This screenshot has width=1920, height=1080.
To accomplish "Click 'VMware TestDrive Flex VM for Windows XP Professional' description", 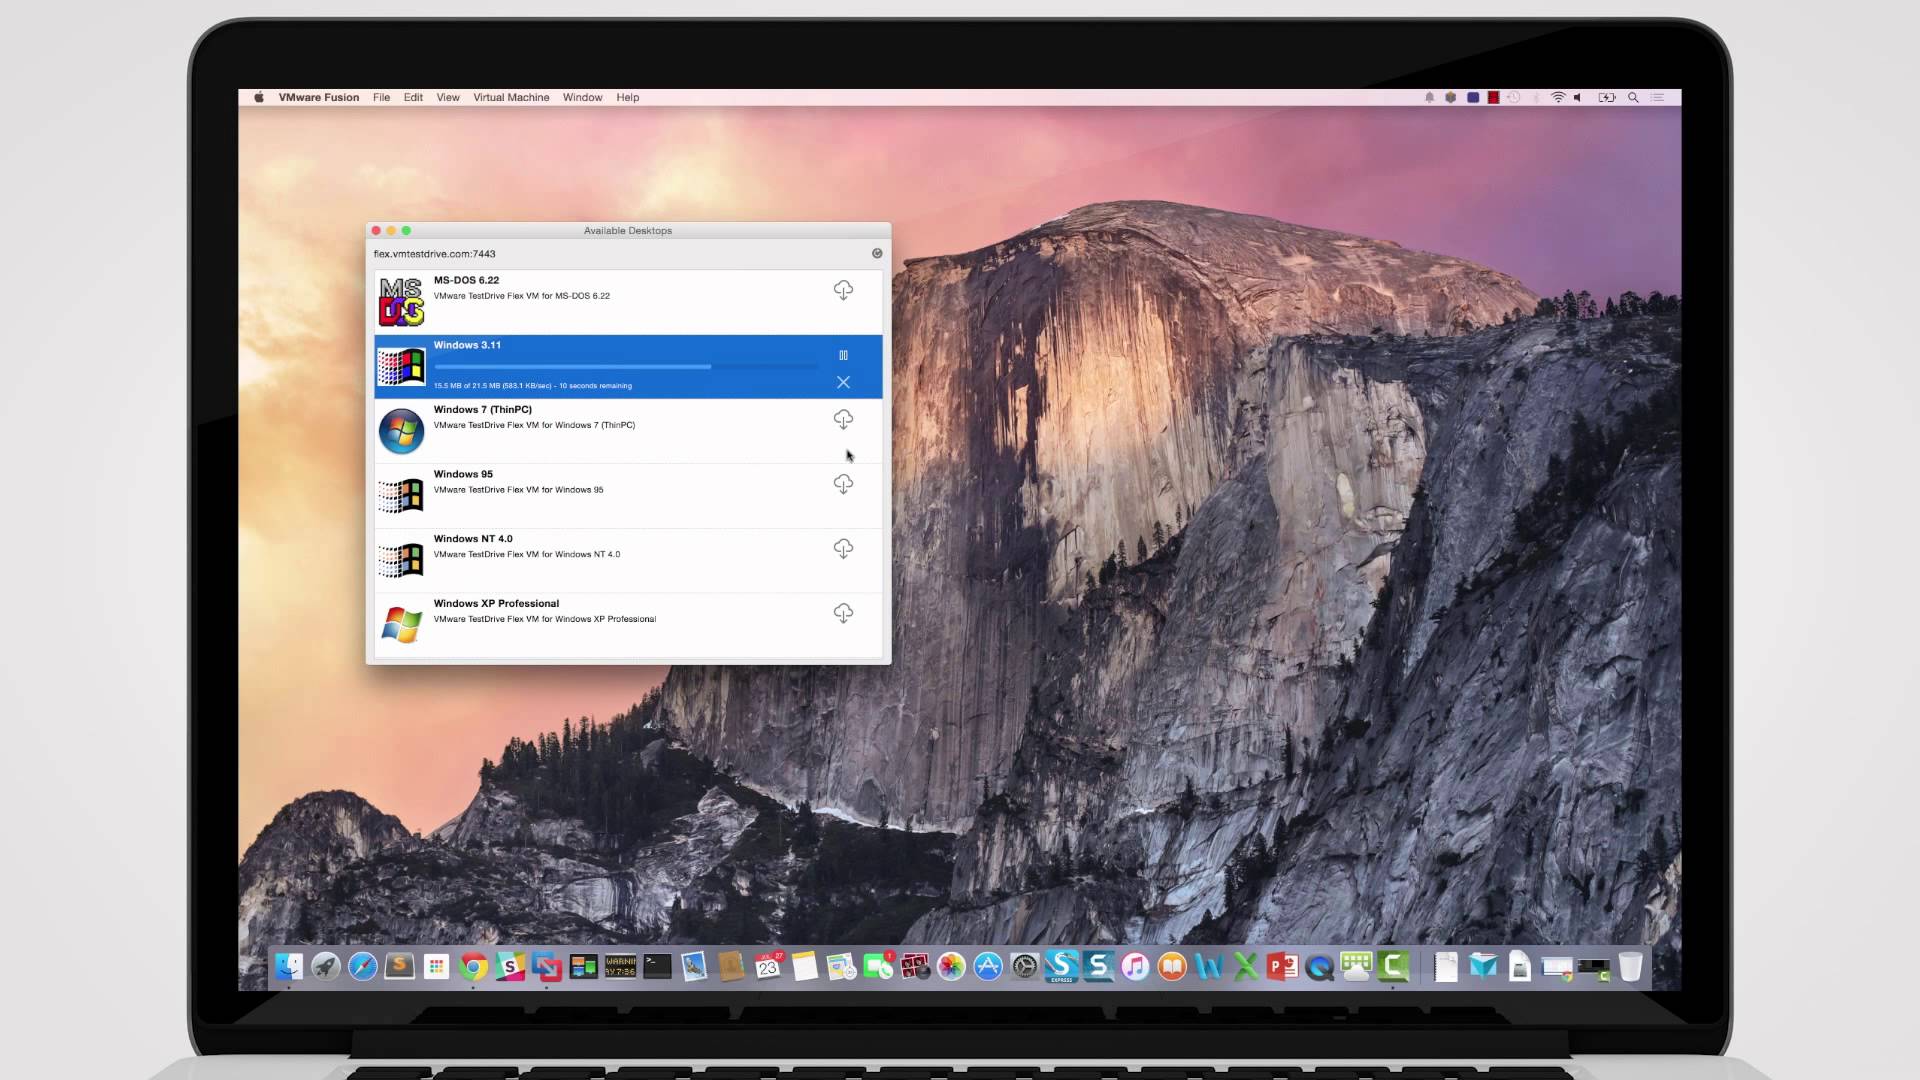I will coord(545,619).
